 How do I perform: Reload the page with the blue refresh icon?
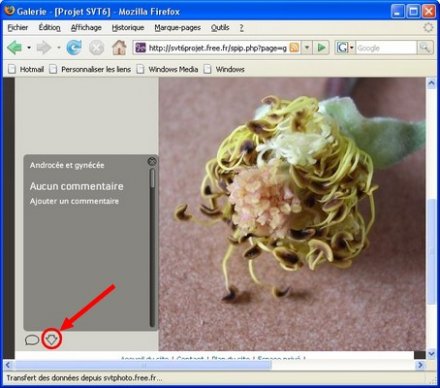pyautogui.click(x=74, y=48)
